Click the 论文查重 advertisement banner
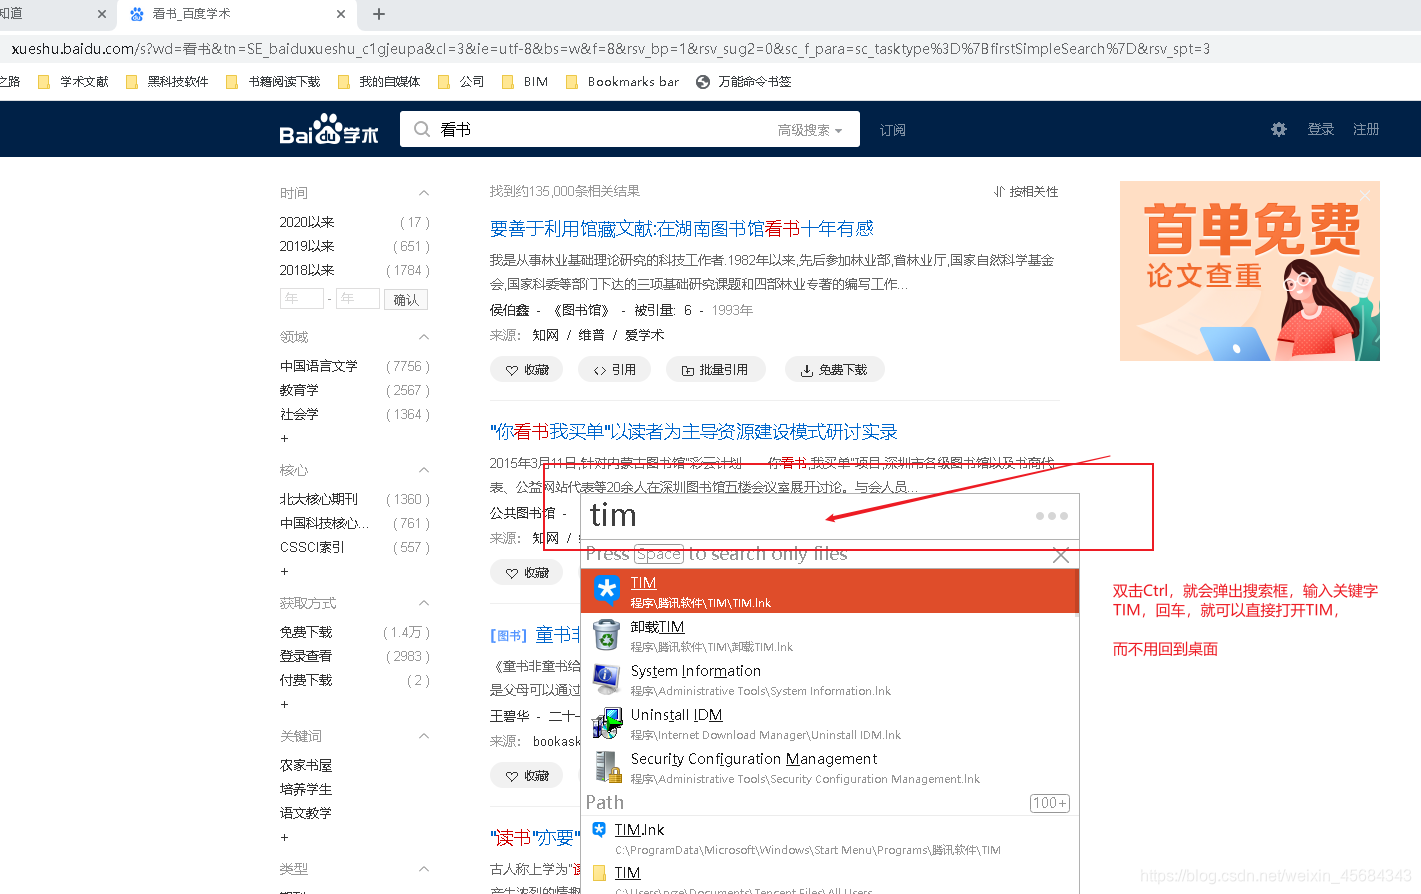This screenshot has width=1421, height=894. point(1250,271)
